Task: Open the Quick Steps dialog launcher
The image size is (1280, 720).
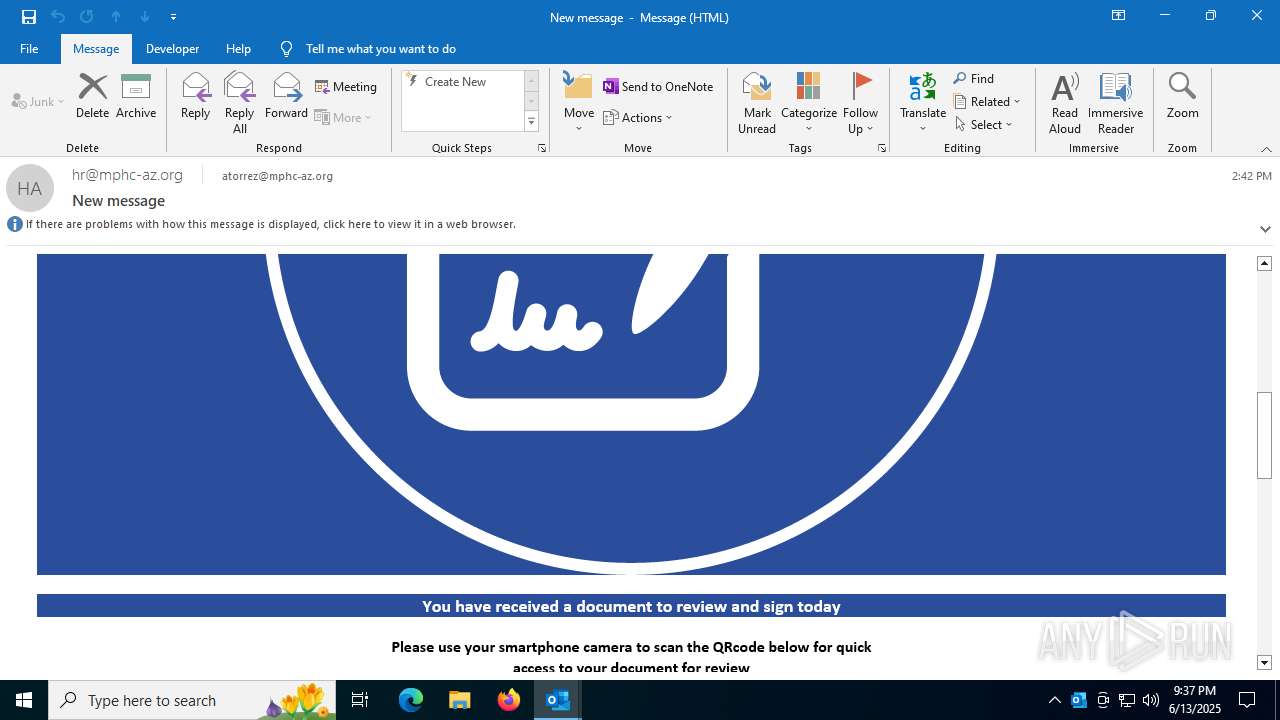Action: tap(542, 148)
